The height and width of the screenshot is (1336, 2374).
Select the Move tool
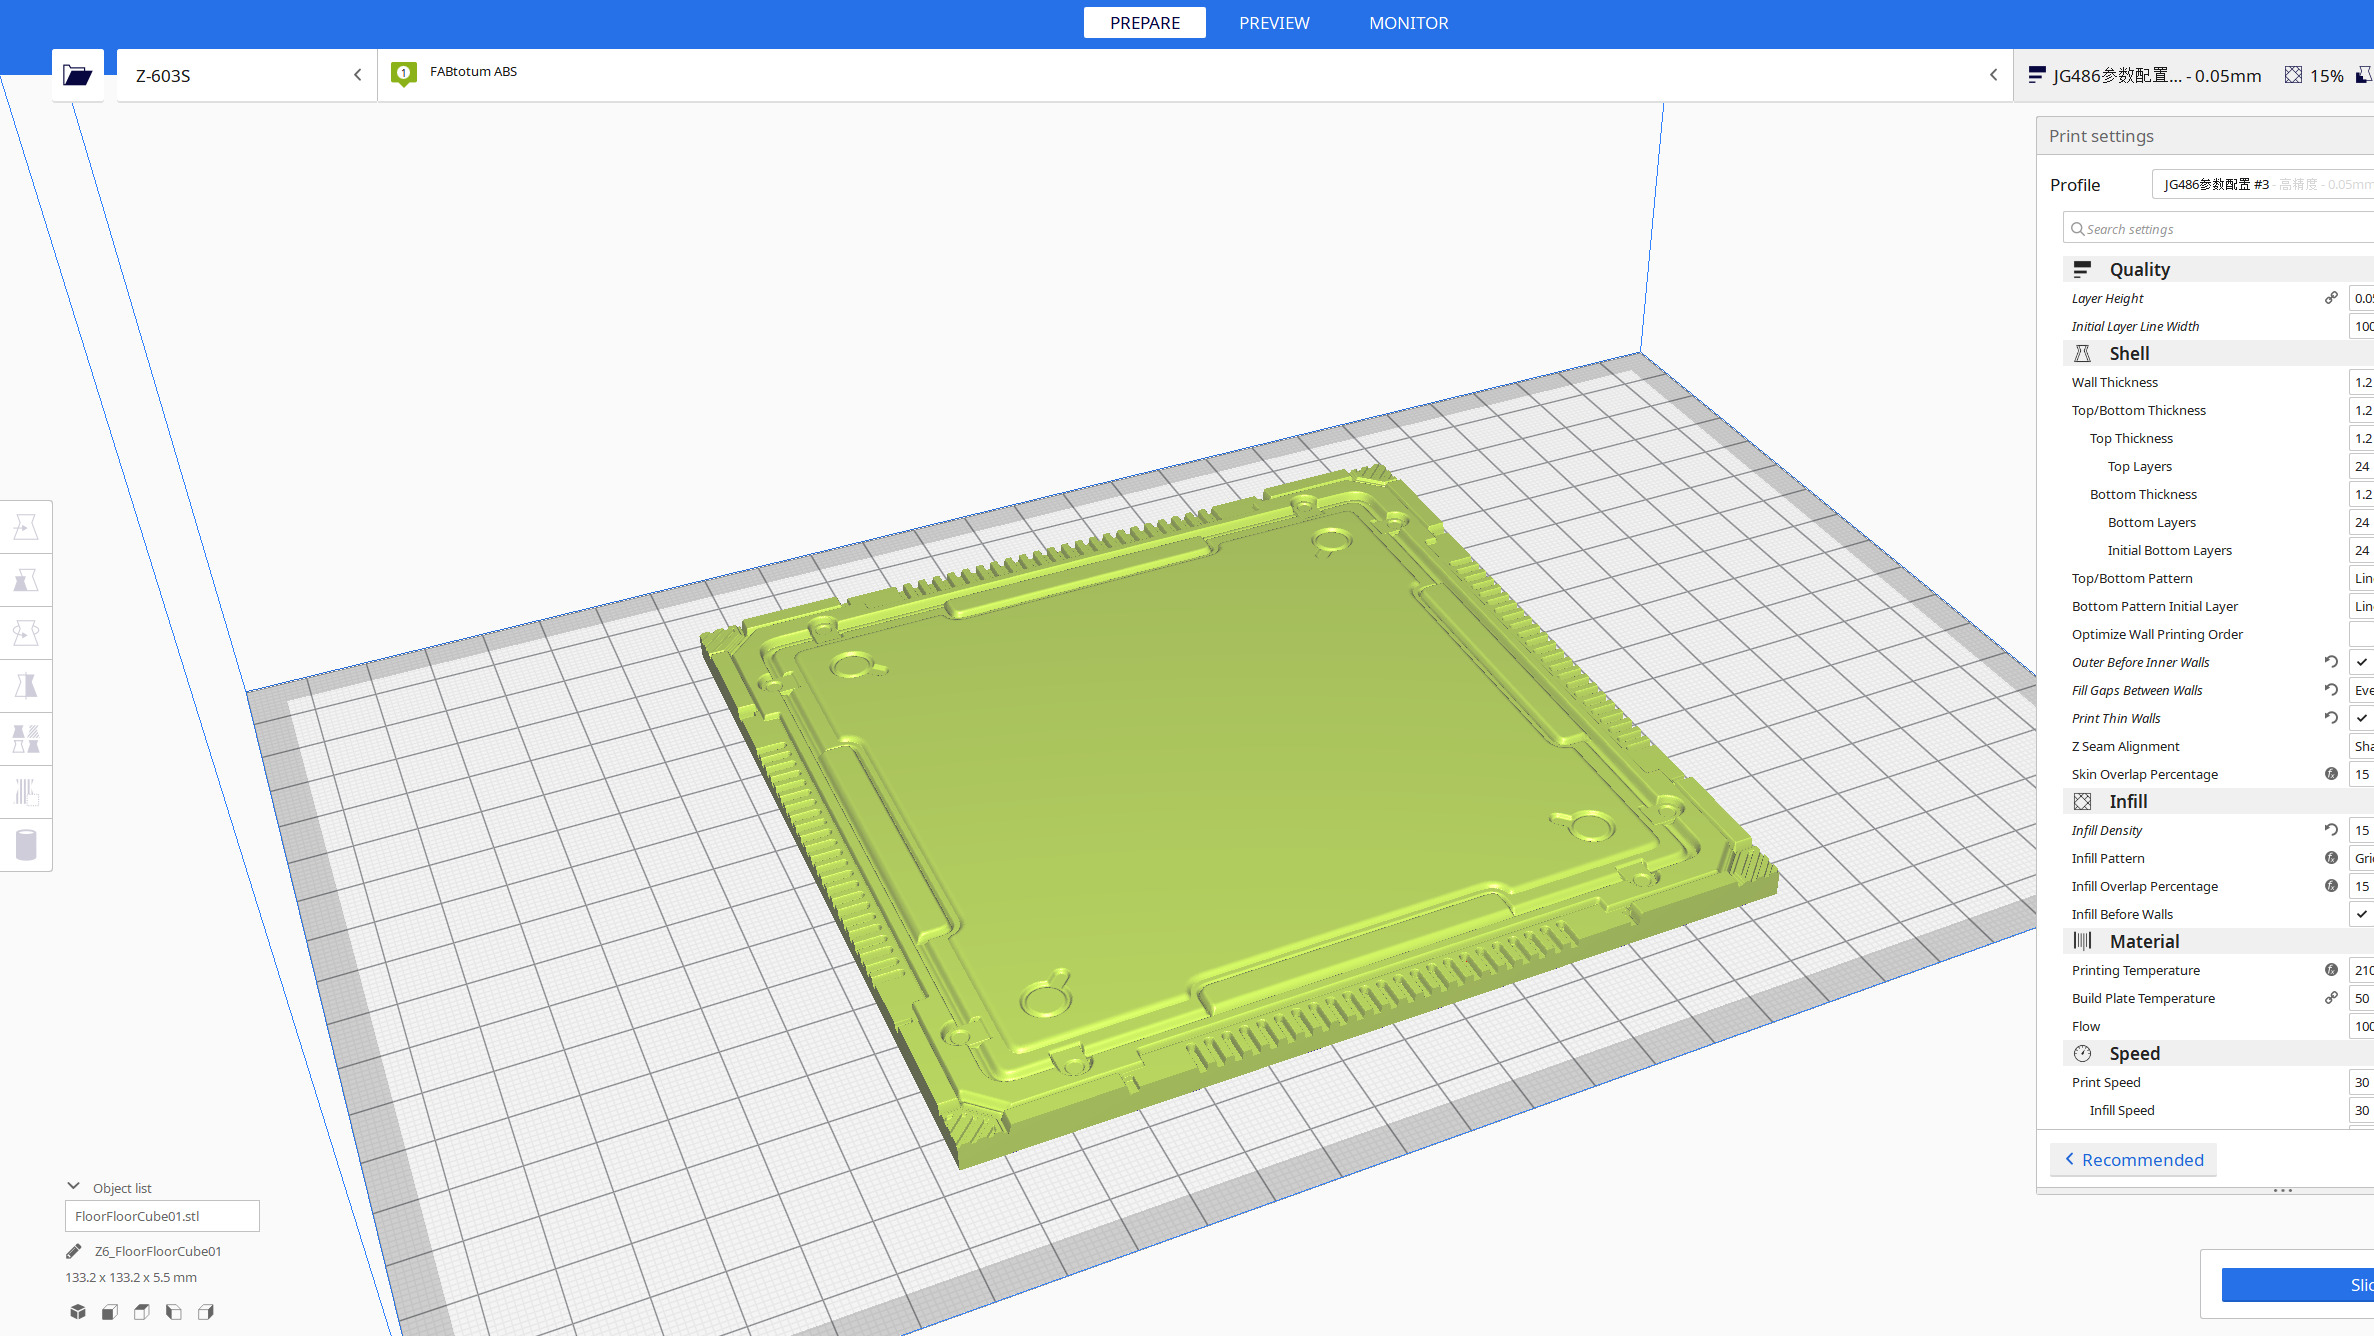pos(26,527)
